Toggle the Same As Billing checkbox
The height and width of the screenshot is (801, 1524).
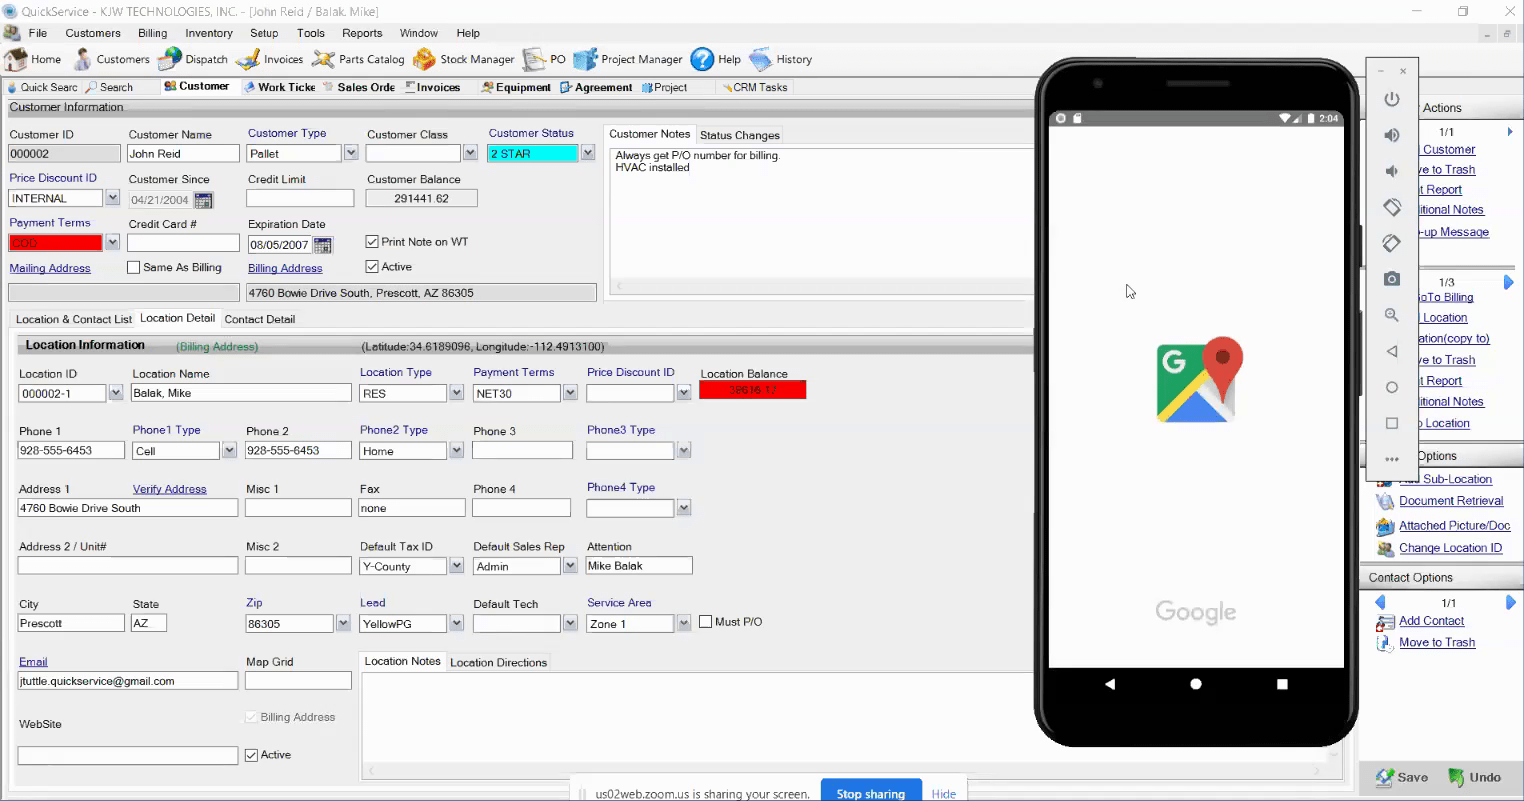(134, 268)
